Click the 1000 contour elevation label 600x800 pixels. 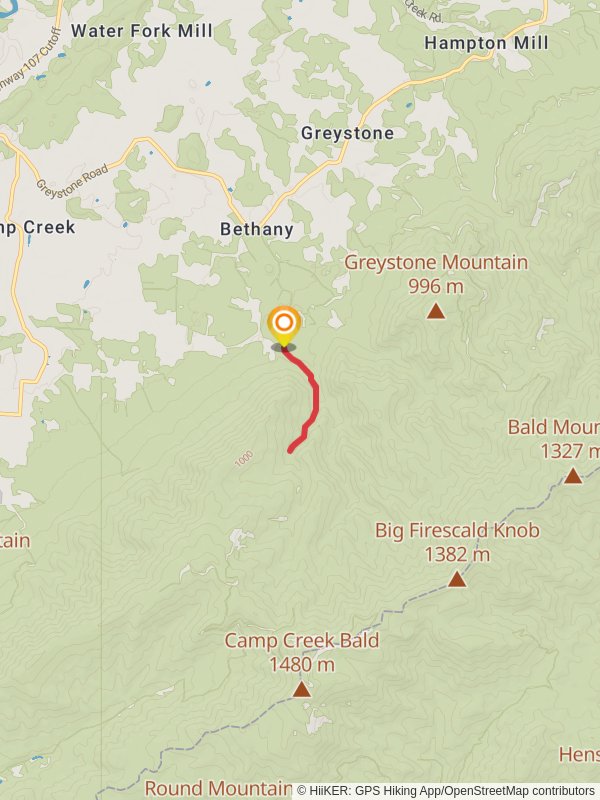244,459
